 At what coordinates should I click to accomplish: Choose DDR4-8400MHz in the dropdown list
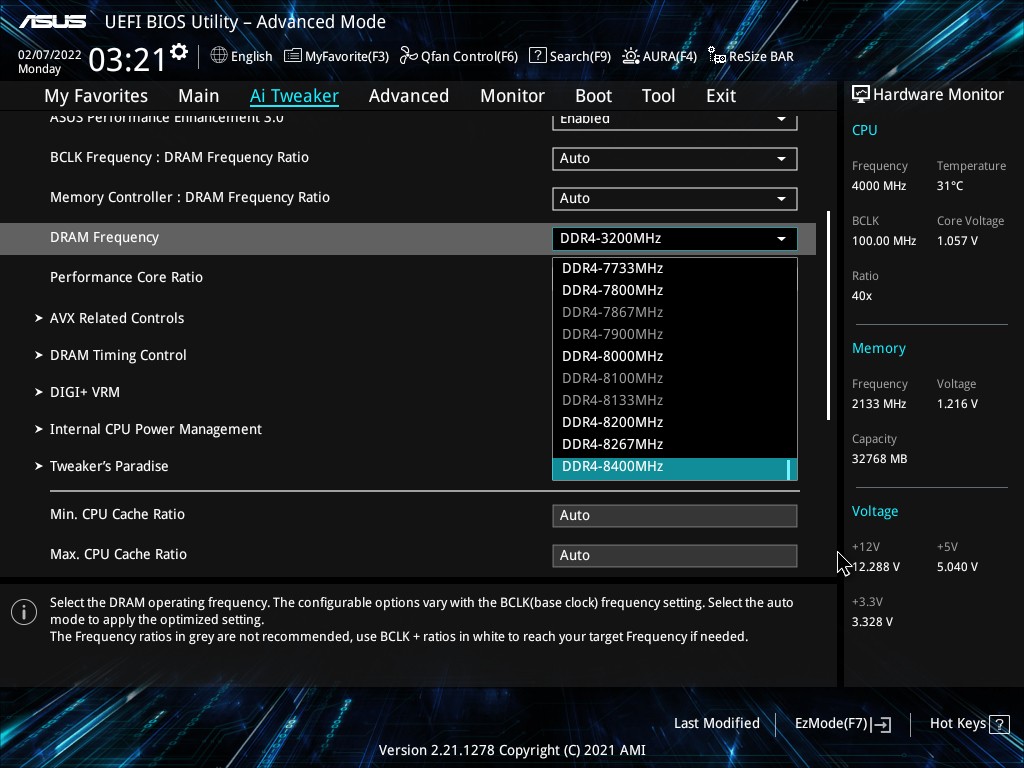click(612, 467)
